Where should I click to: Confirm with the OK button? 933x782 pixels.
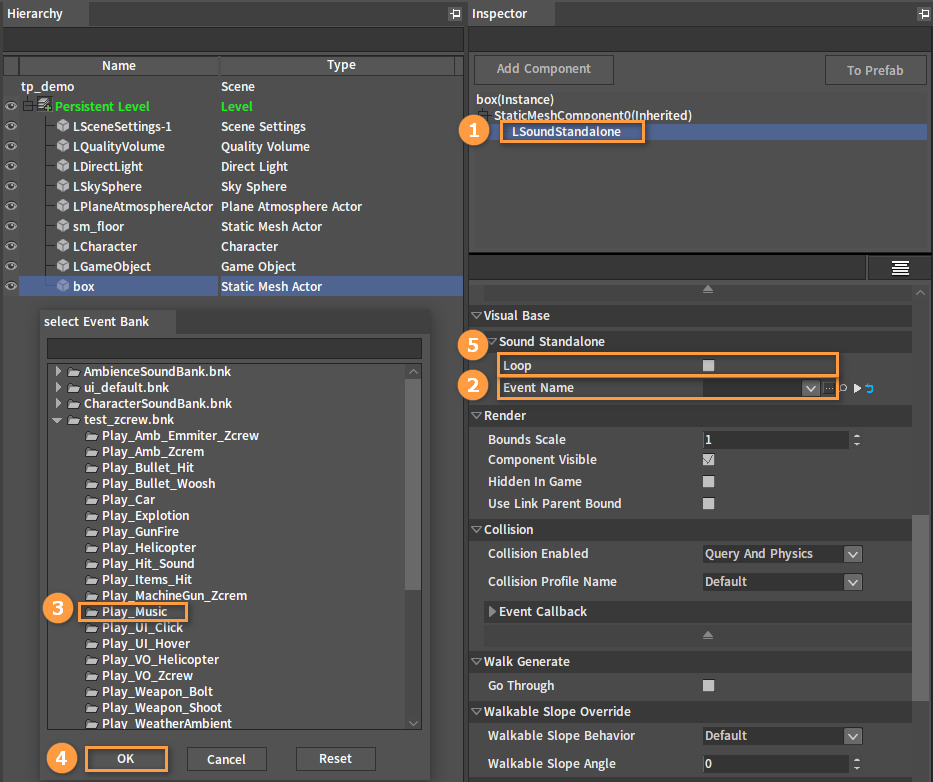pyautogui.click(x=126, y=759)
